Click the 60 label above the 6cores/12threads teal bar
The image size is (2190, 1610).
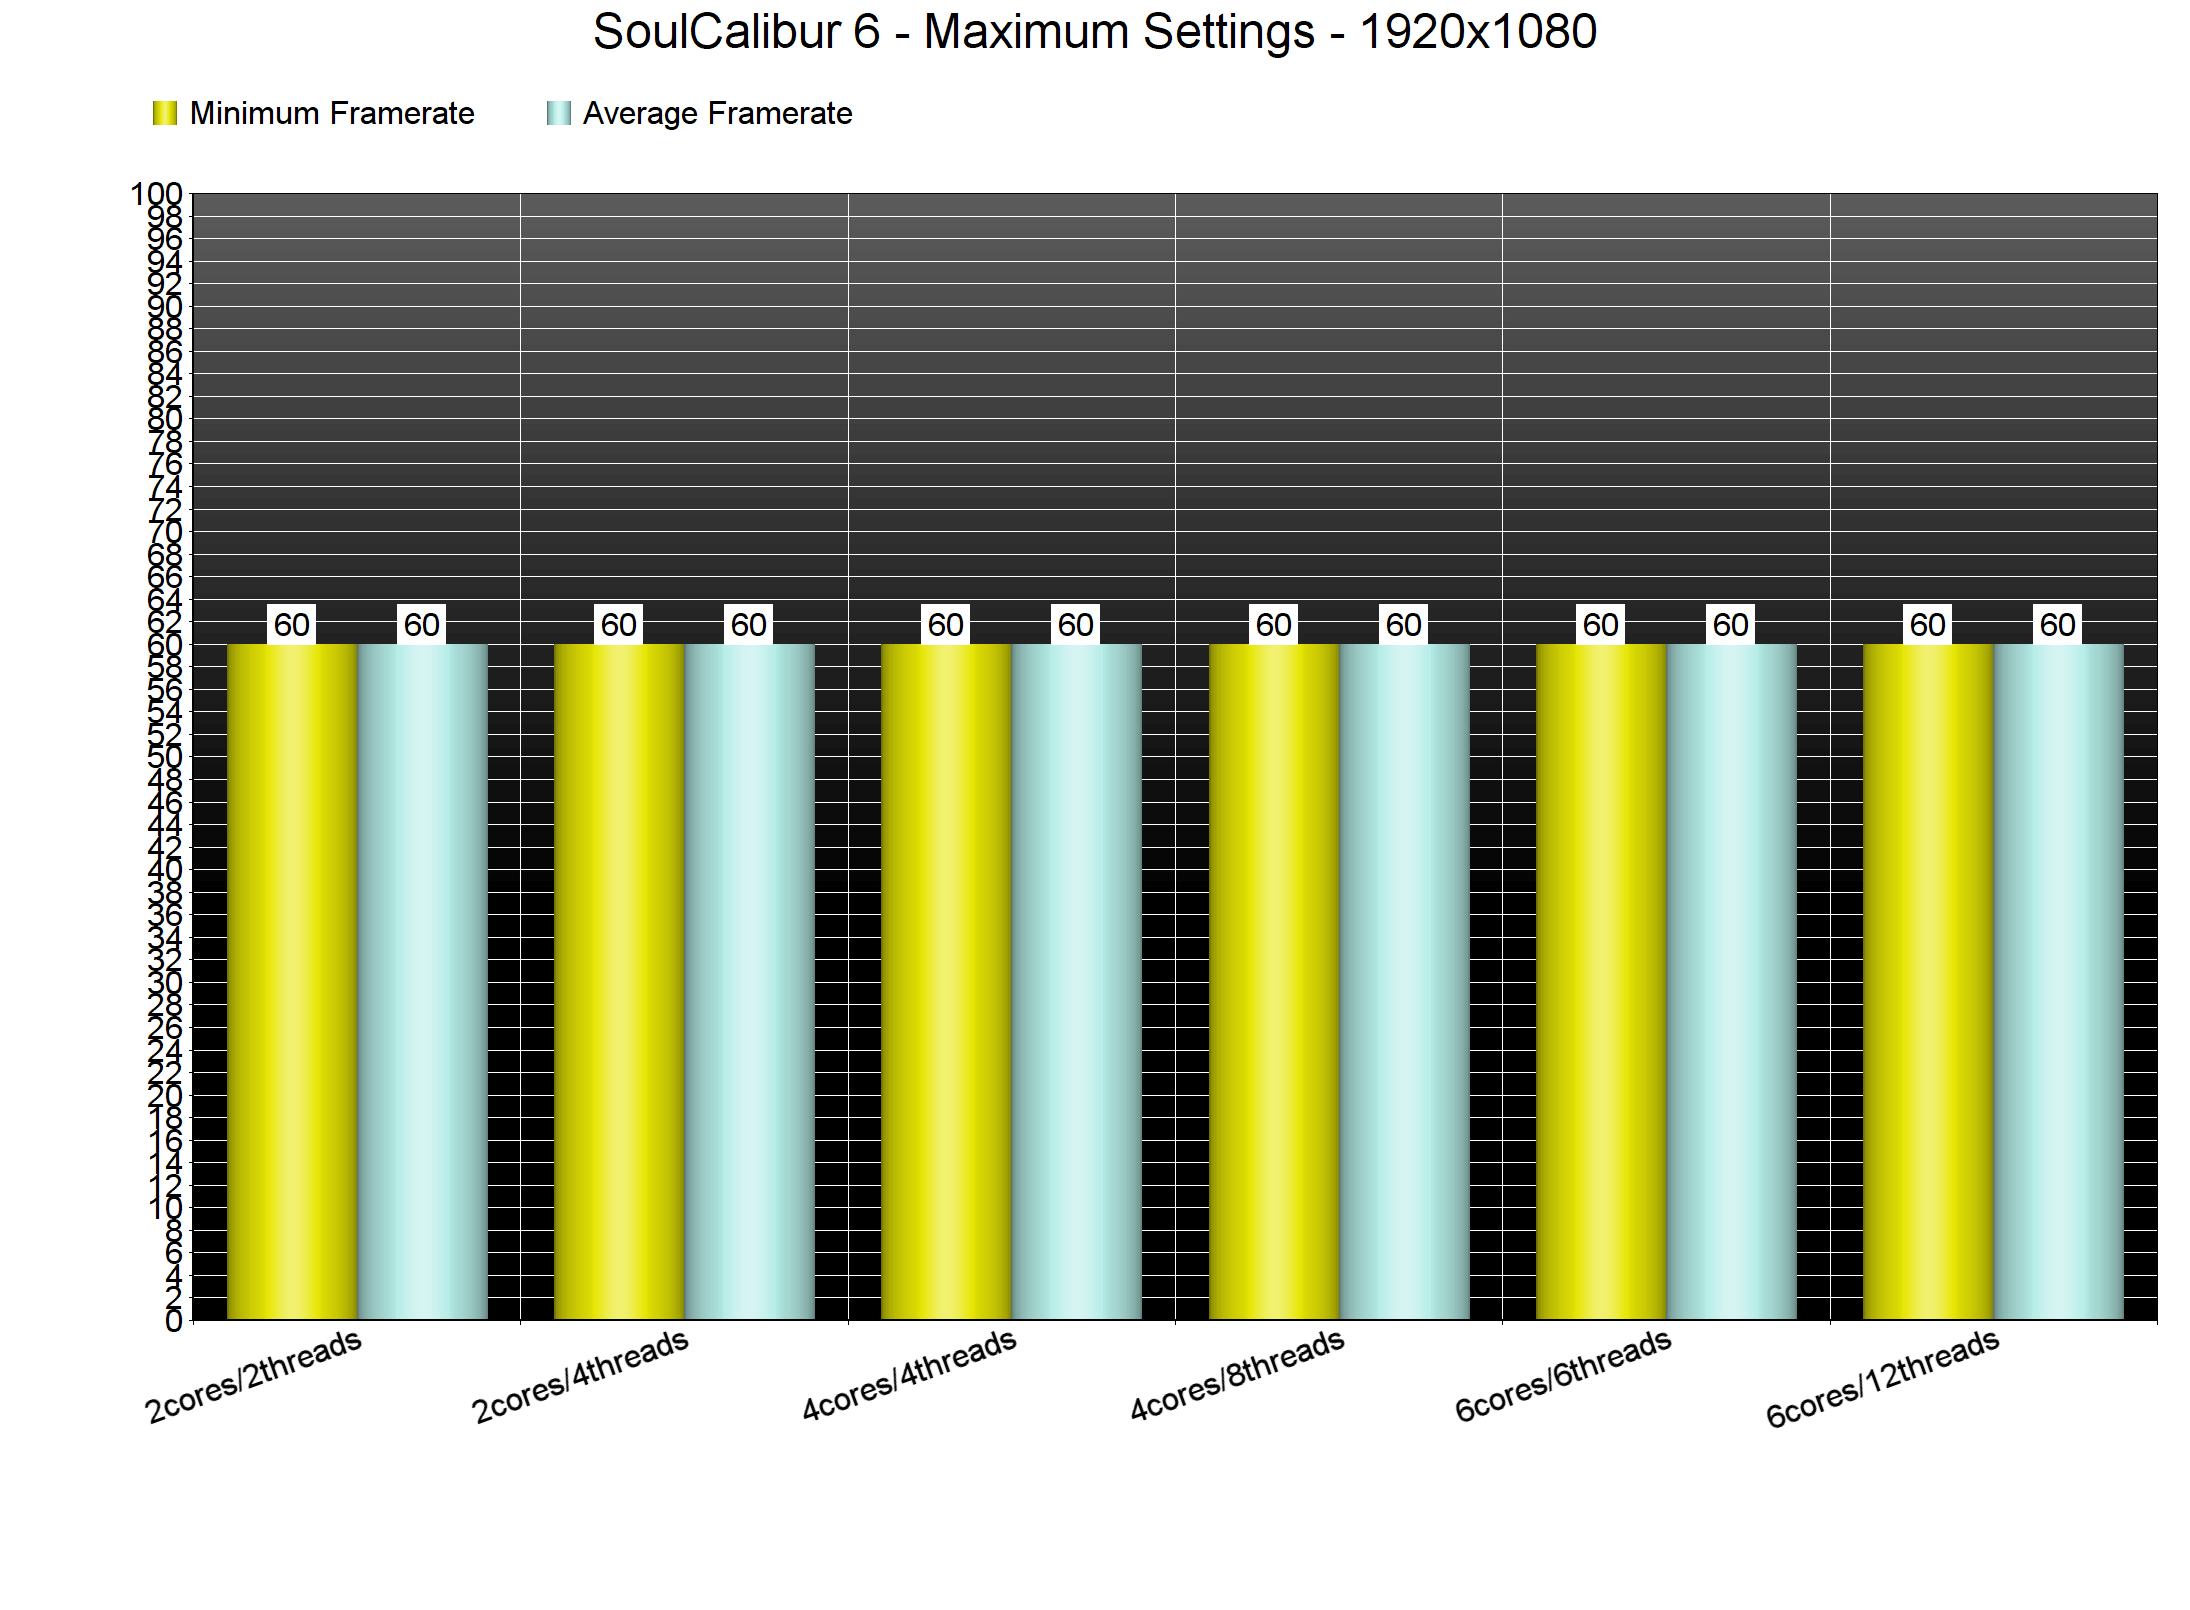coord(2058,625)
